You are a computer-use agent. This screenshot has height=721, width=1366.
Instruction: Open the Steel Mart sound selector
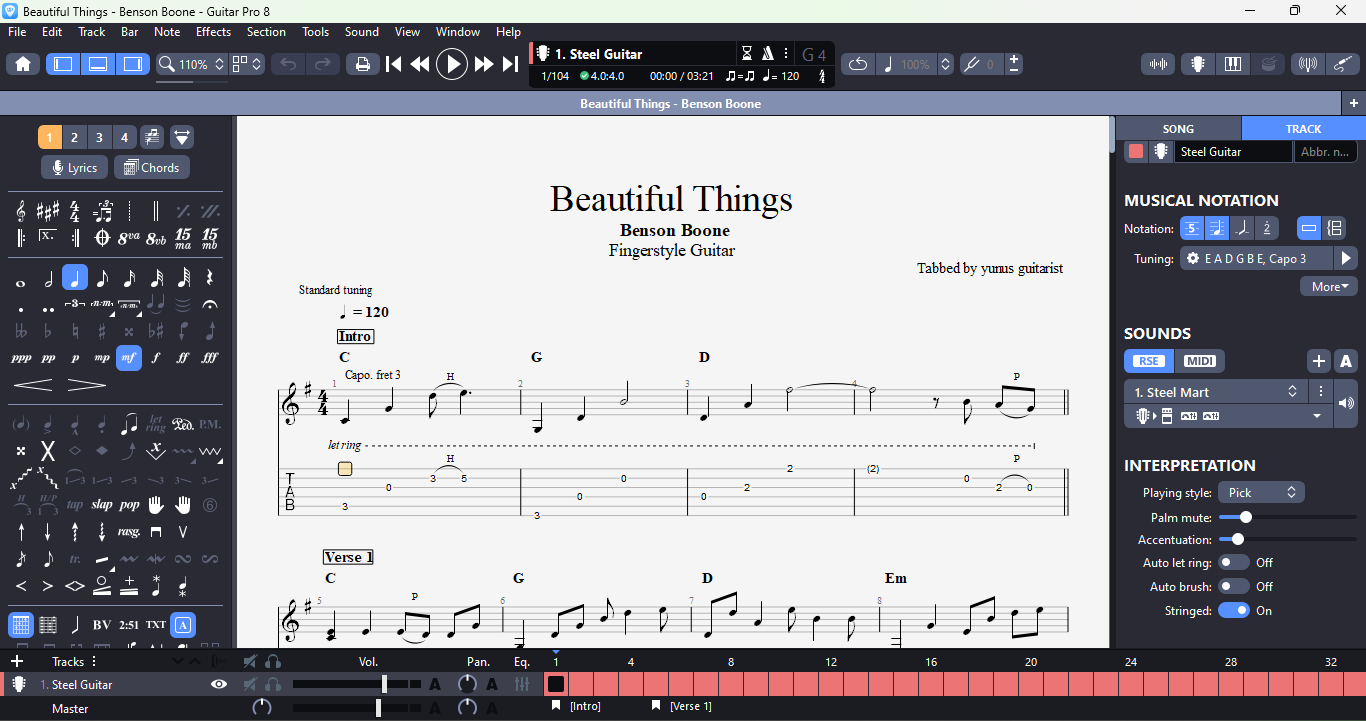(x=1216, y=392)
